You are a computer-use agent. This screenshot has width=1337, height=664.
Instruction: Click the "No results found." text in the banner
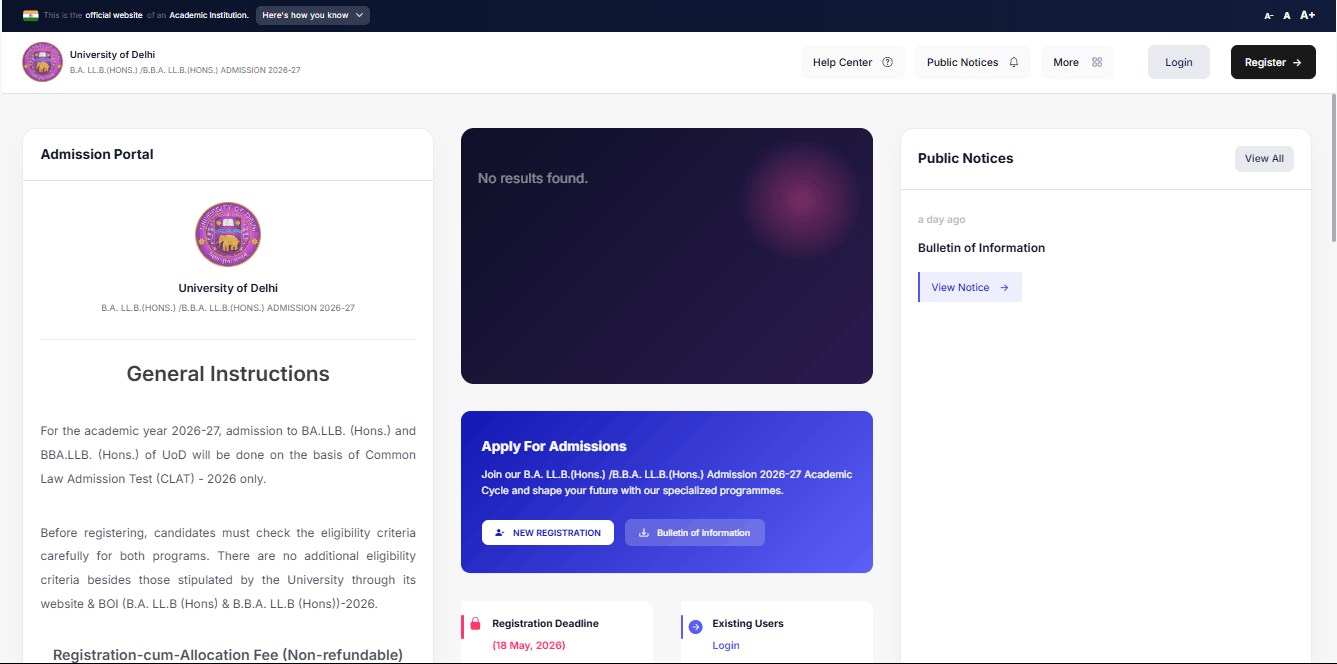click(533, 178)
